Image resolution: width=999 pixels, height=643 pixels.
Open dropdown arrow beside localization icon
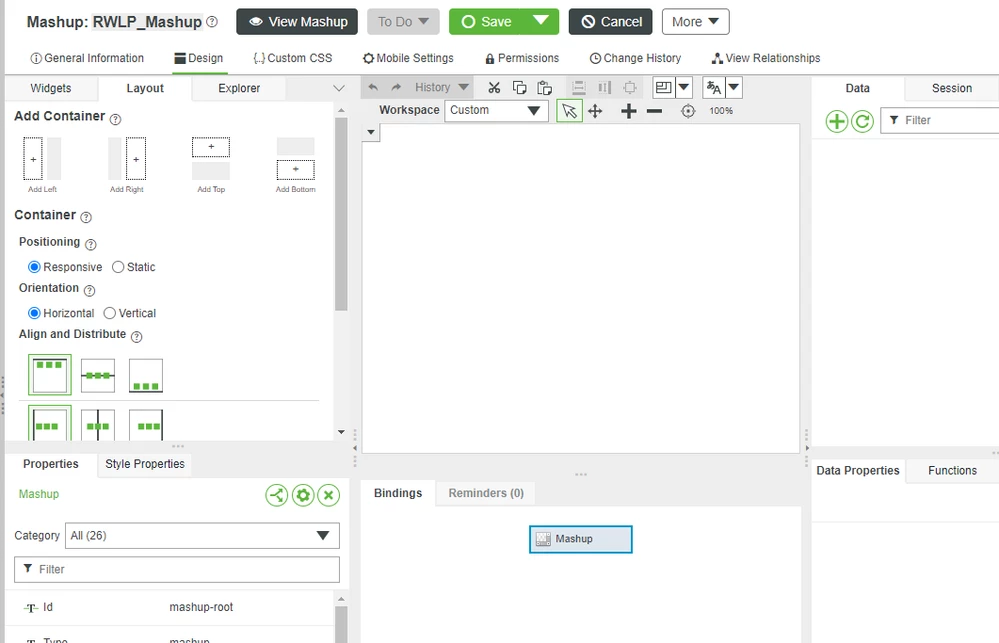click(x=733, y=87)
